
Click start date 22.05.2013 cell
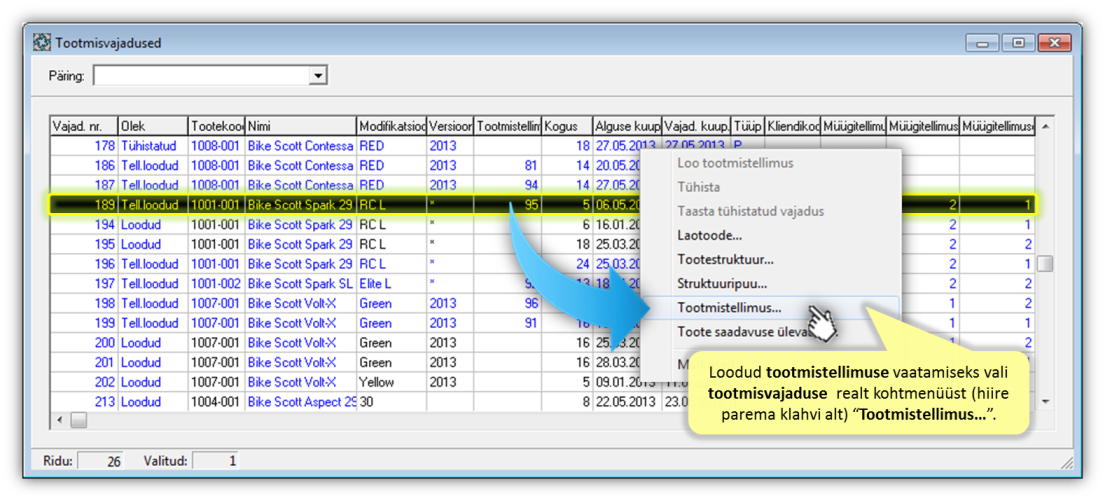coord(627,402)
